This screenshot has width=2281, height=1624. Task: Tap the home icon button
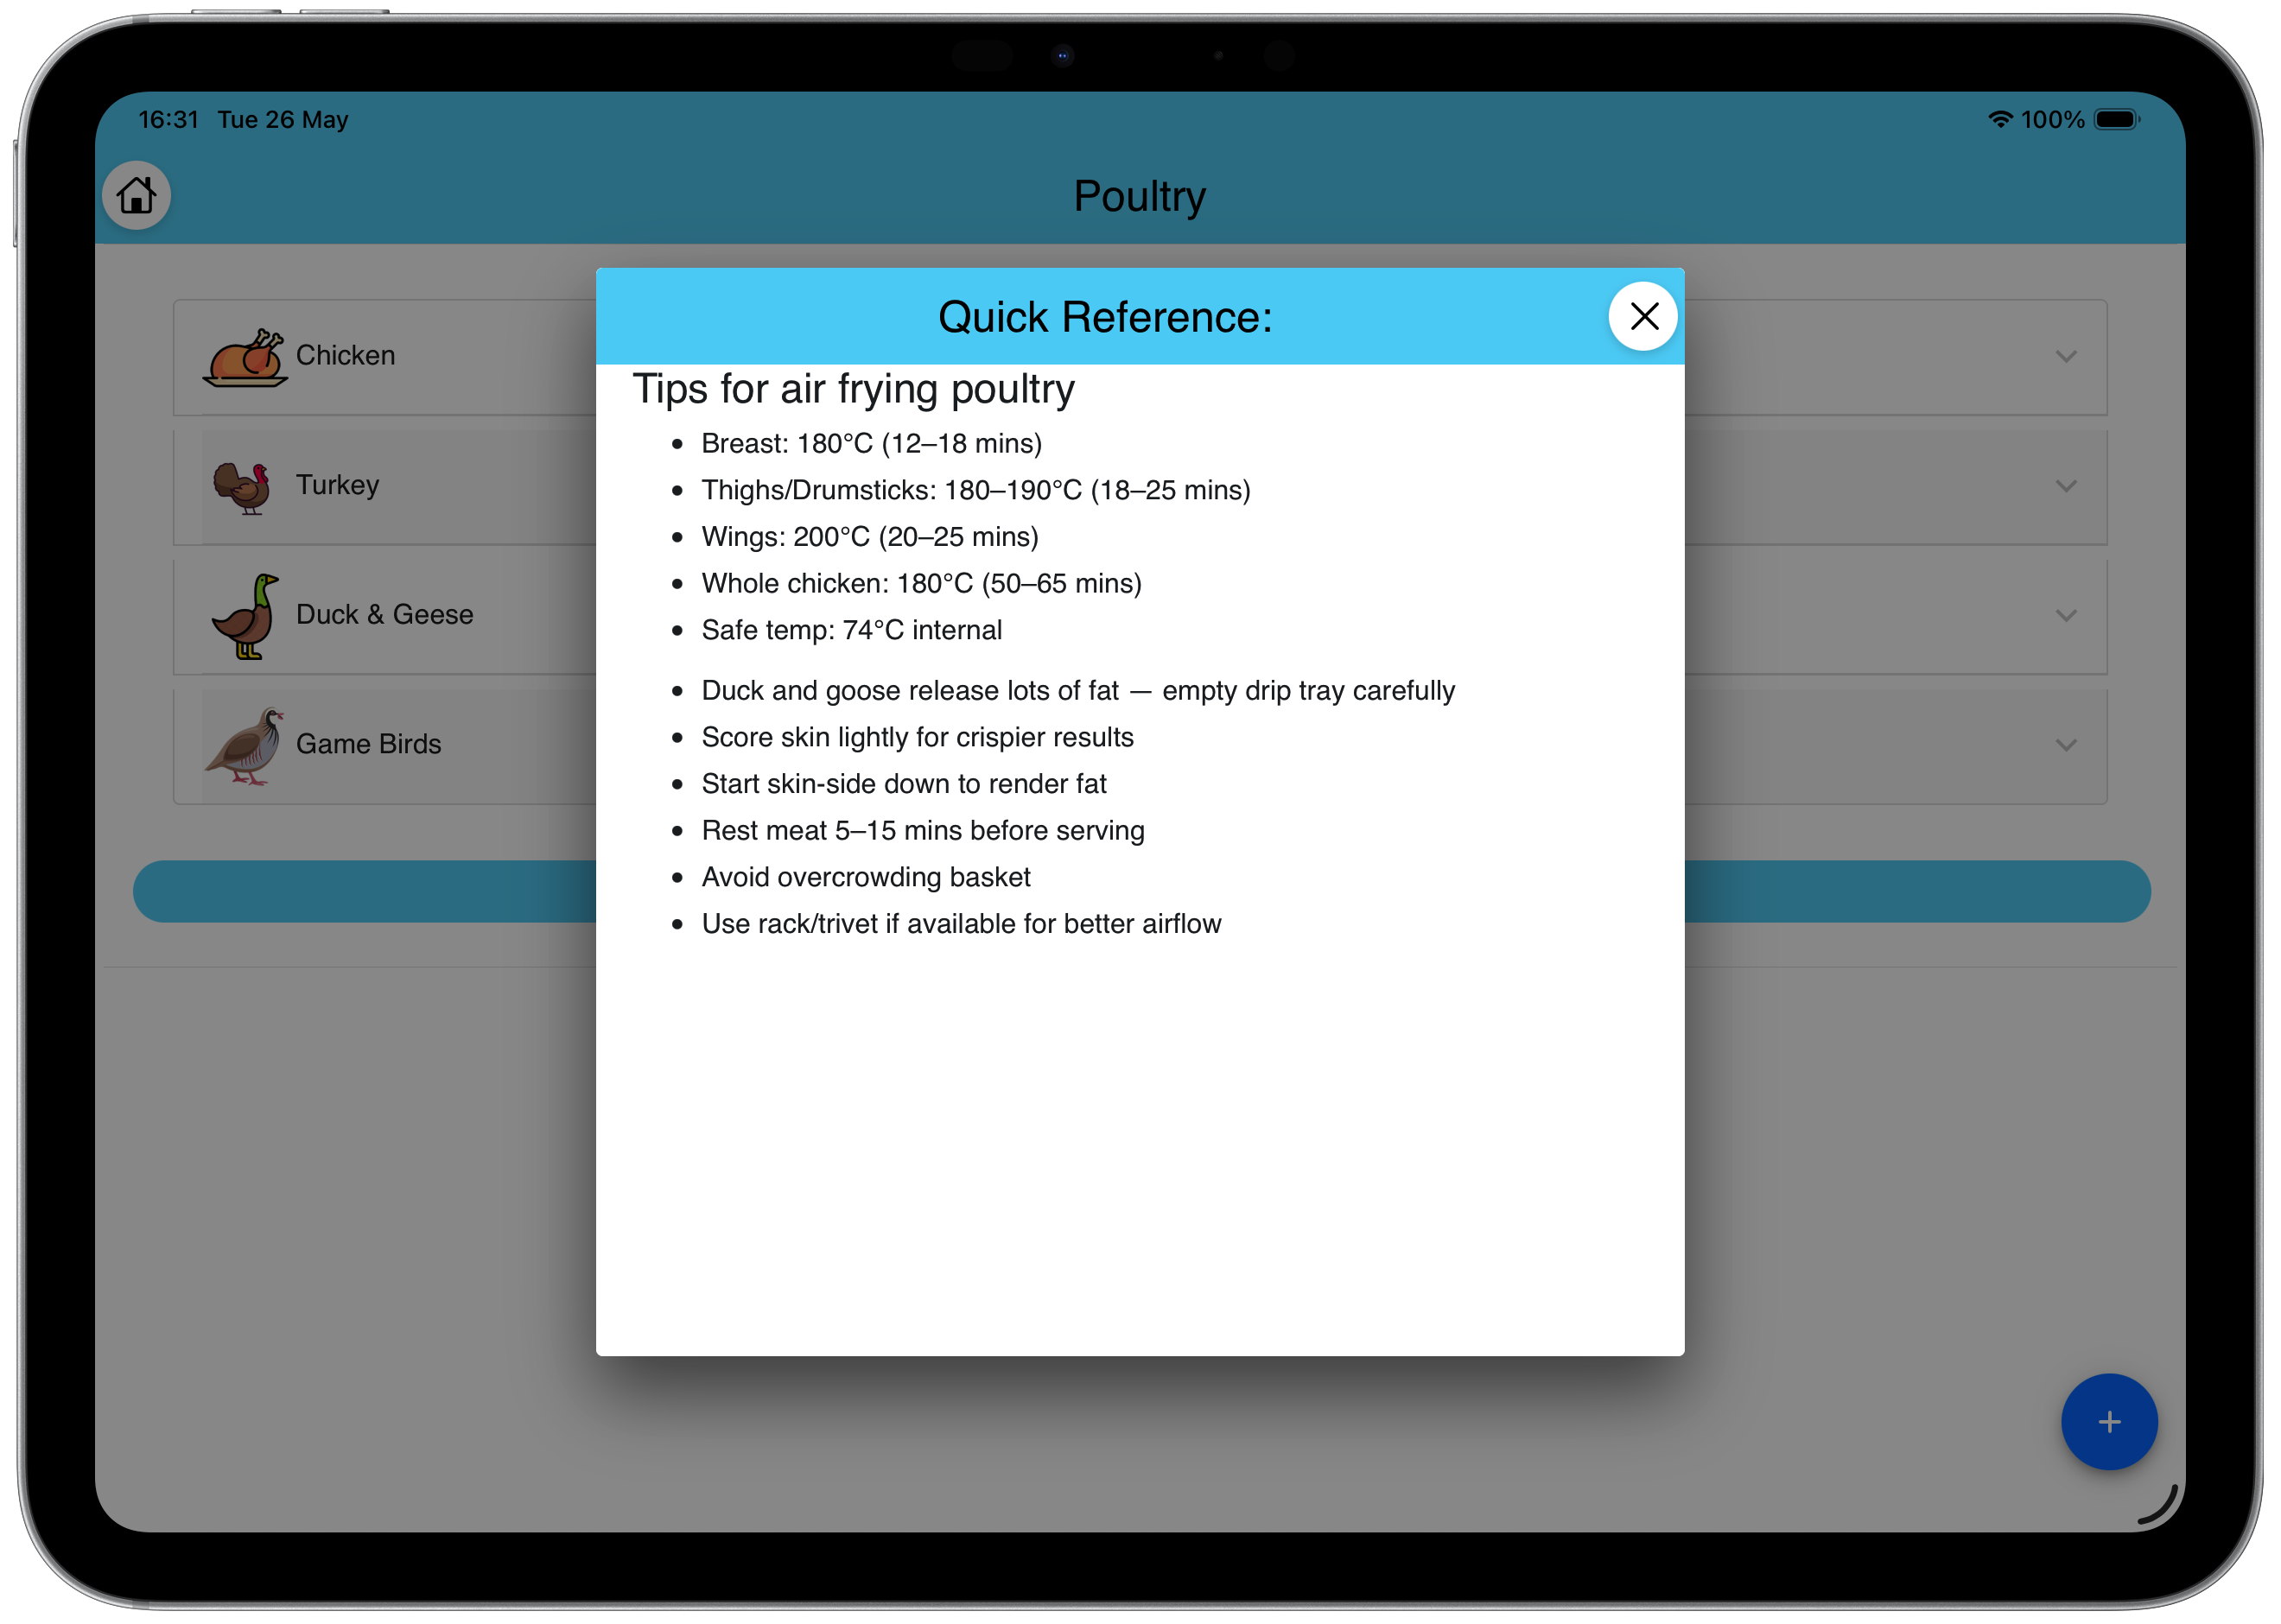point(137,195)
